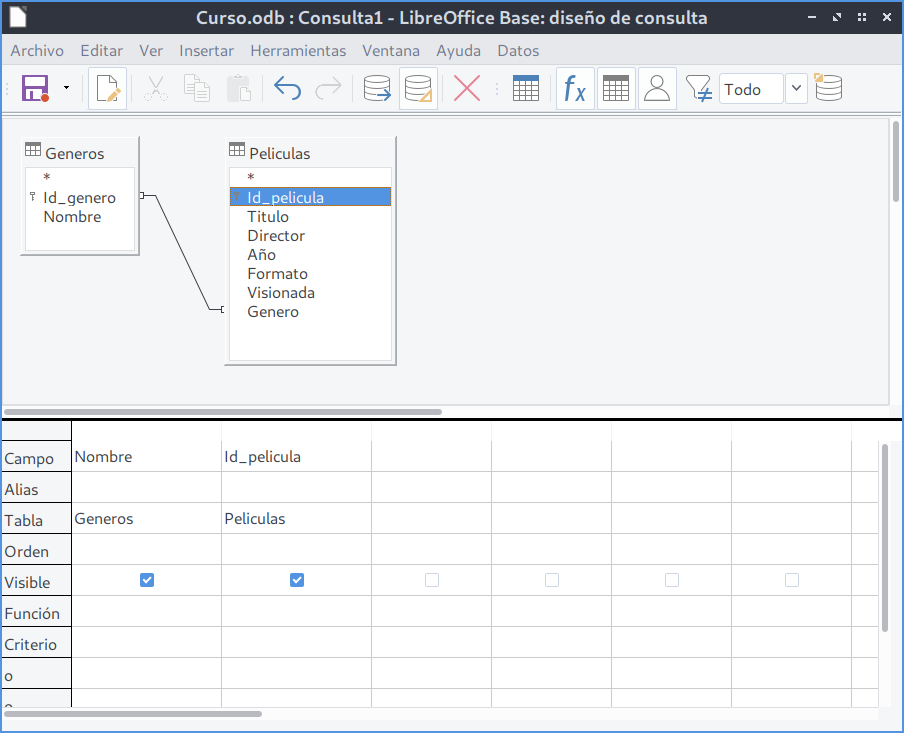
Task: Check Visible box in the sixth grid column
Action: tap(792, 580)
